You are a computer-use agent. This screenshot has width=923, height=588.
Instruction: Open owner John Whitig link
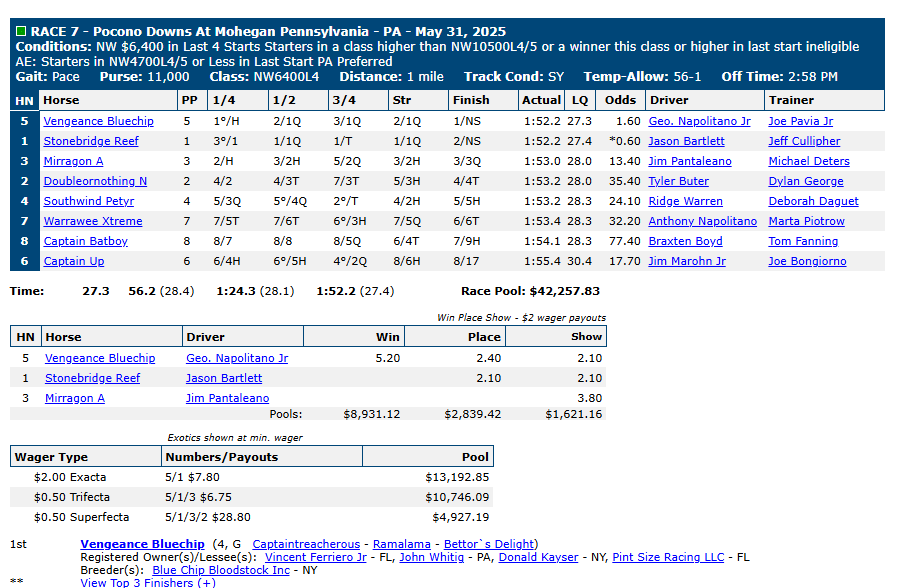431,557
